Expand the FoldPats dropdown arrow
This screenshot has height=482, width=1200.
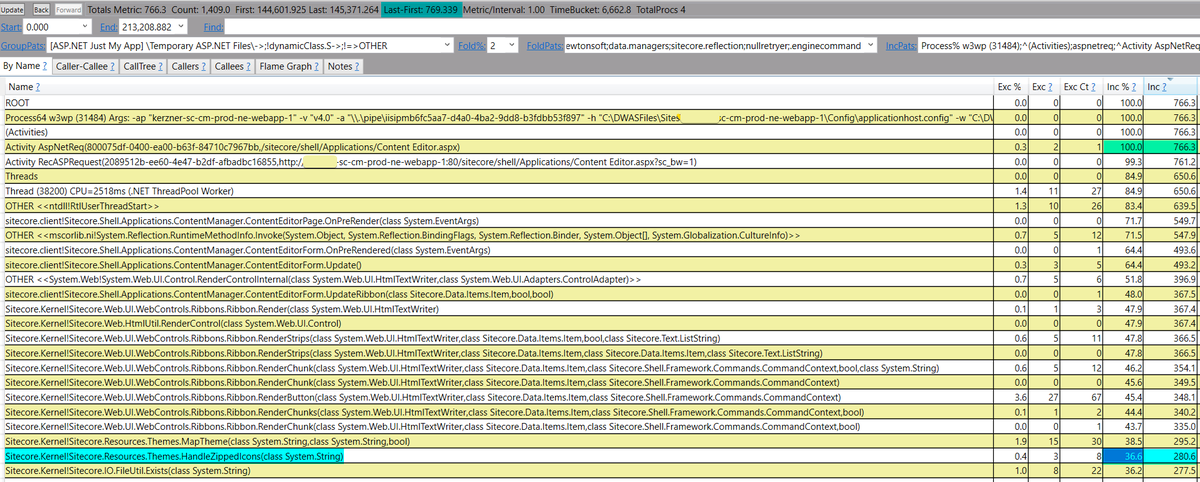(x=868, y=46)
